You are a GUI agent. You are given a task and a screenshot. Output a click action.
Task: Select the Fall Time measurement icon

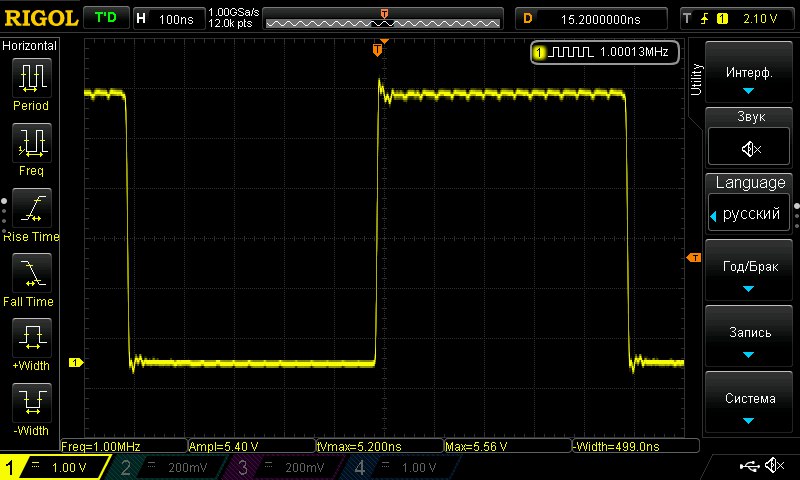coord(32,273)
